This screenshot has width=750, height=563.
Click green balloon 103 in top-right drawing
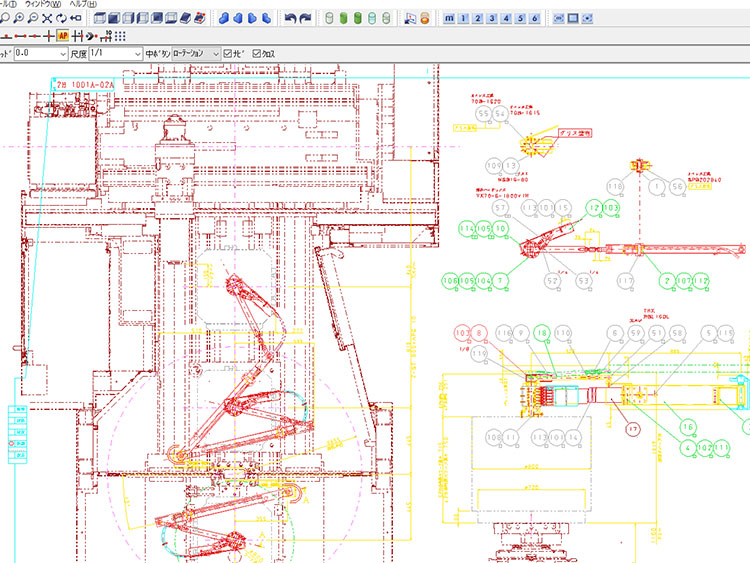tap(612, 207)
